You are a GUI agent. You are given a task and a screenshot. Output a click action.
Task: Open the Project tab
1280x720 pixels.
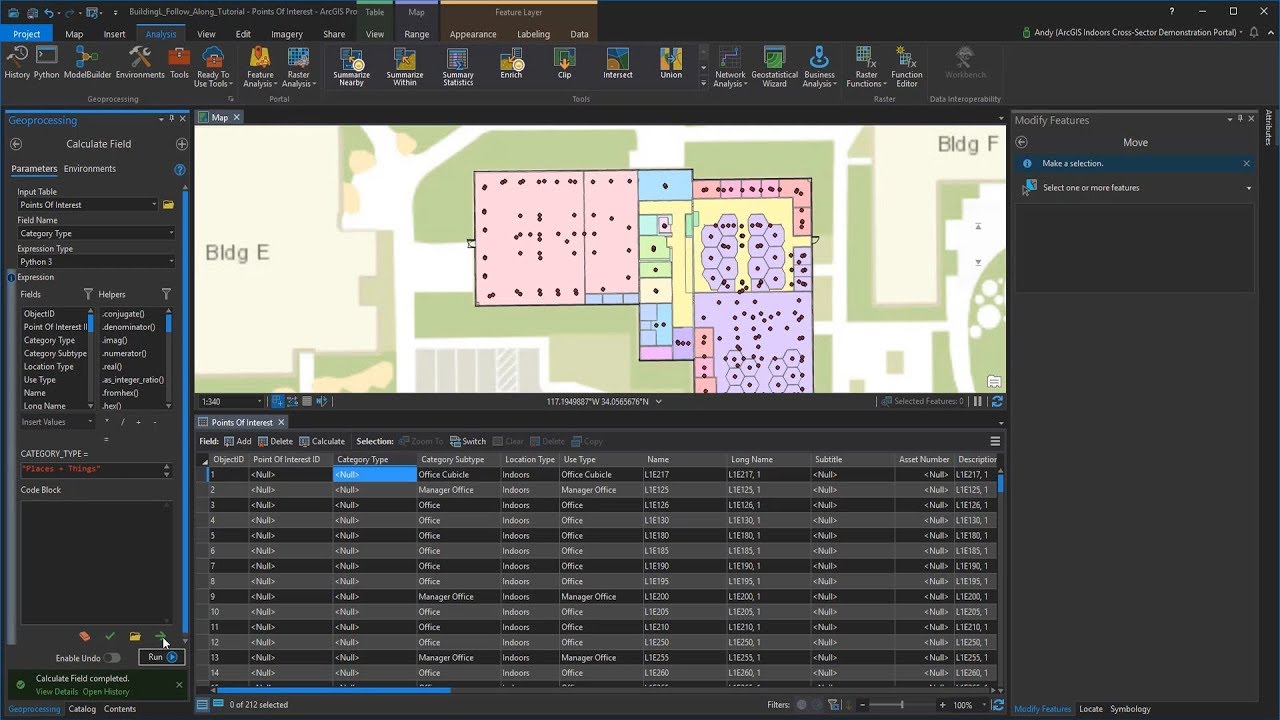(27, 34)
